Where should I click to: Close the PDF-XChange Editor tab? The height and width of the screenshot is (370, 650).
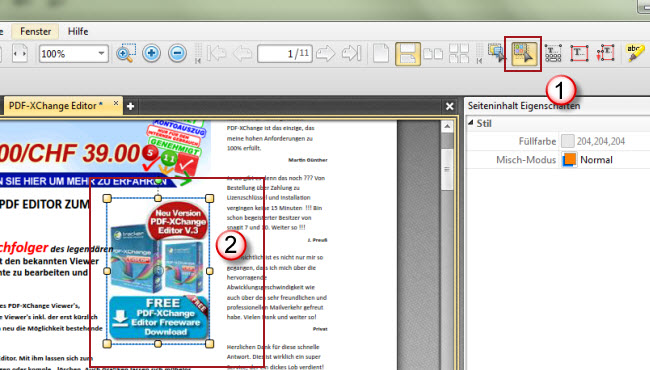[116, 103]
